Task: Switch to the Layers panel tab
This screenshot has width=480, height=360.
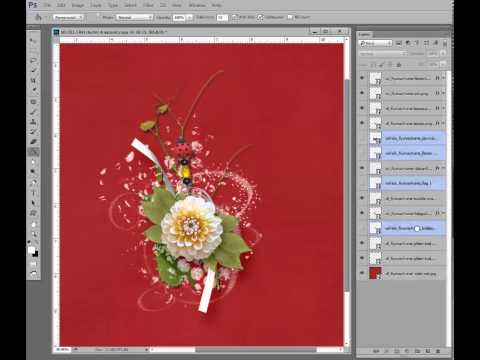Action: pos(364,34)
